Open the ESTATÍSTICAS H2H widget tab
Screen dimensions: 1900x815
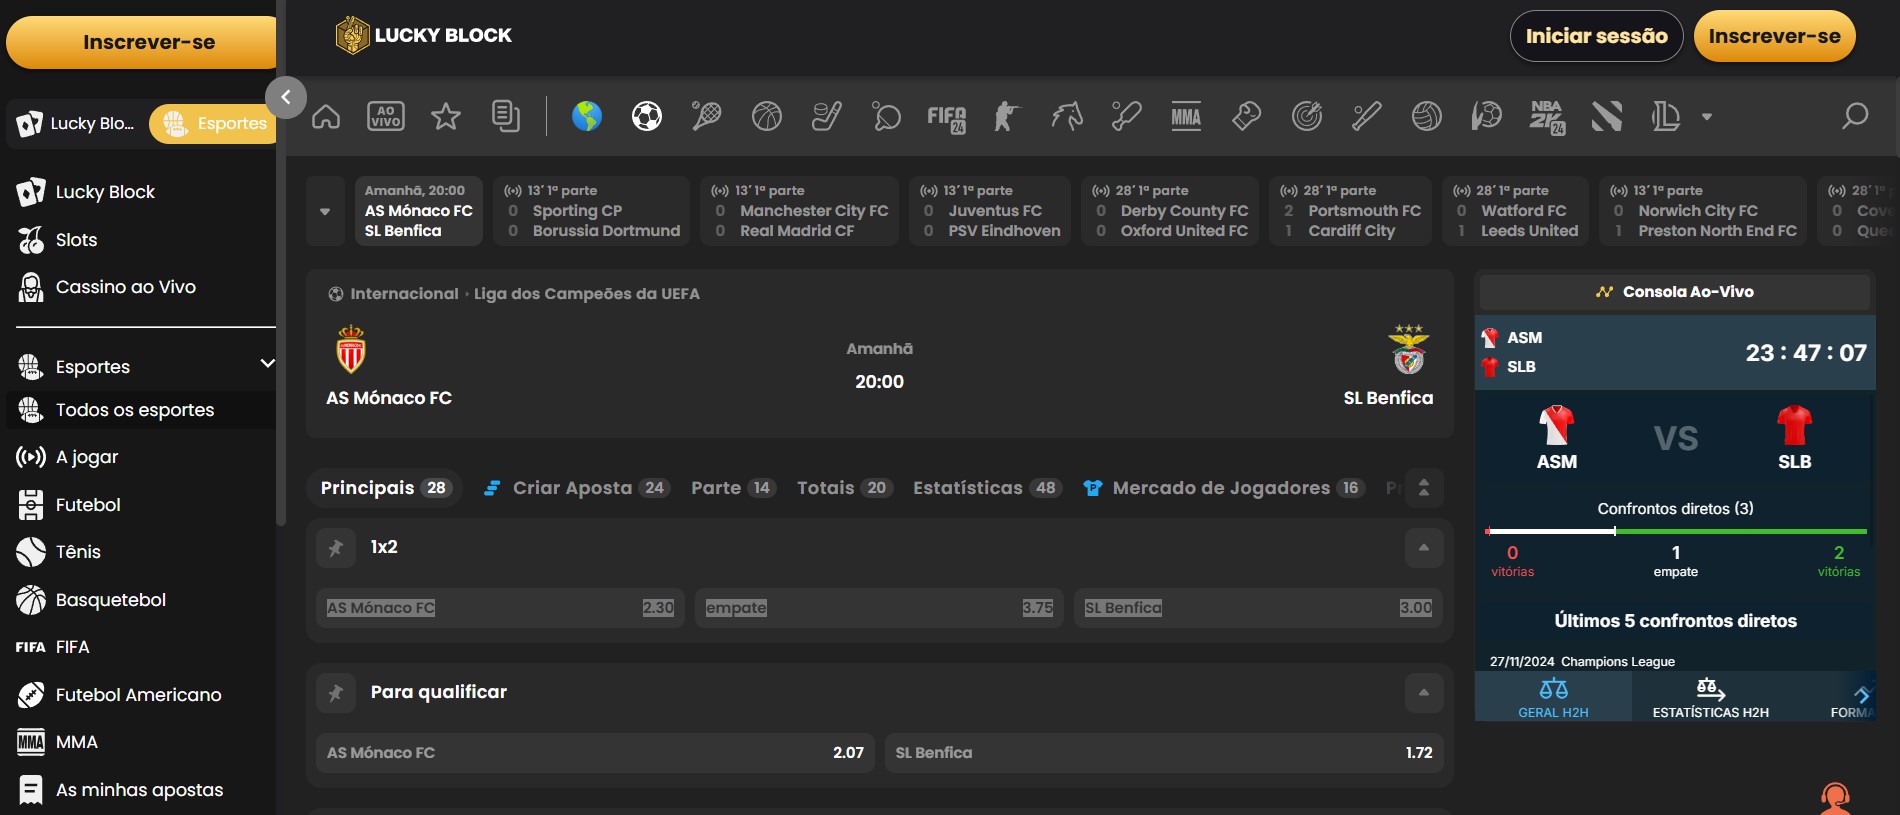coord(1711,697)
